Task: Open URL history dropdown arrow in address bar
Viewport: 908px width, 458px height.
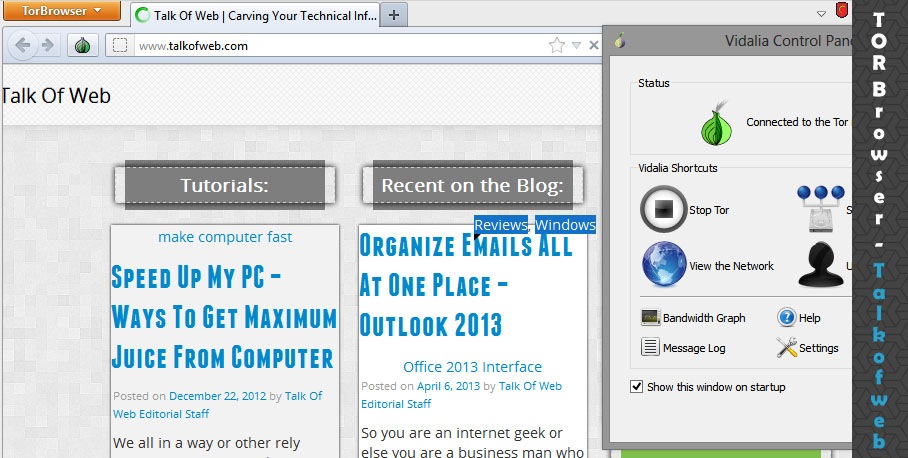Action: (x=576, y=45)
